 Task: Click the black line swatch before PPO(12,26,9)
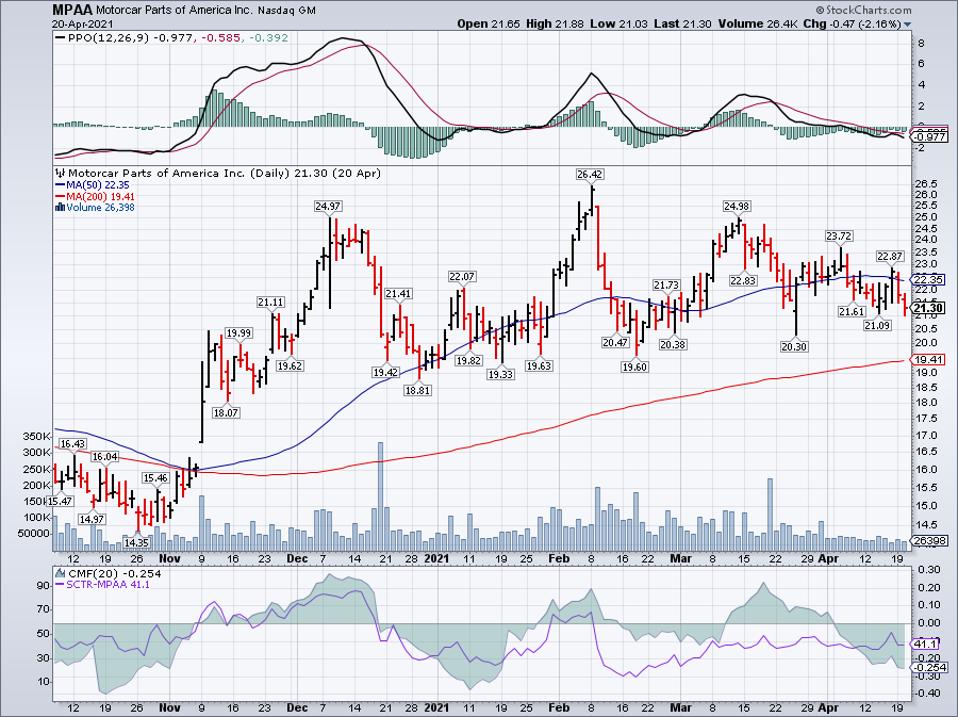[x=60, y=38]
